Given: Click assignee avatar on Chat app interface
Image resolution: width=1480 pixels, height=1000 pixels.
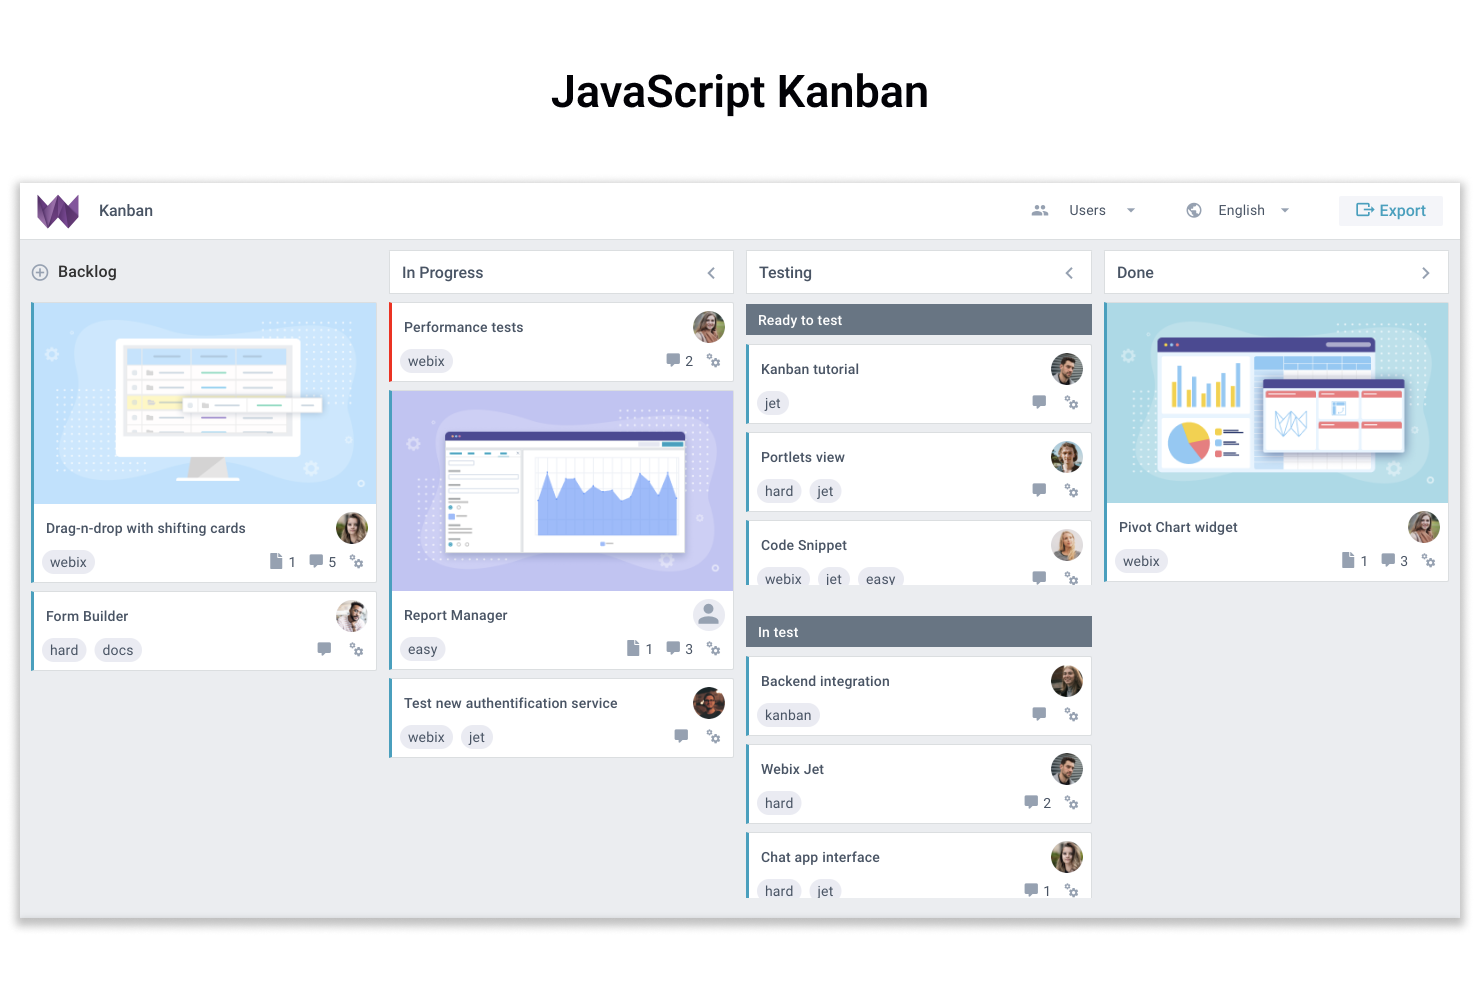Looking at the screenshot, I should pyautogui.click(x=1067, y=857).
